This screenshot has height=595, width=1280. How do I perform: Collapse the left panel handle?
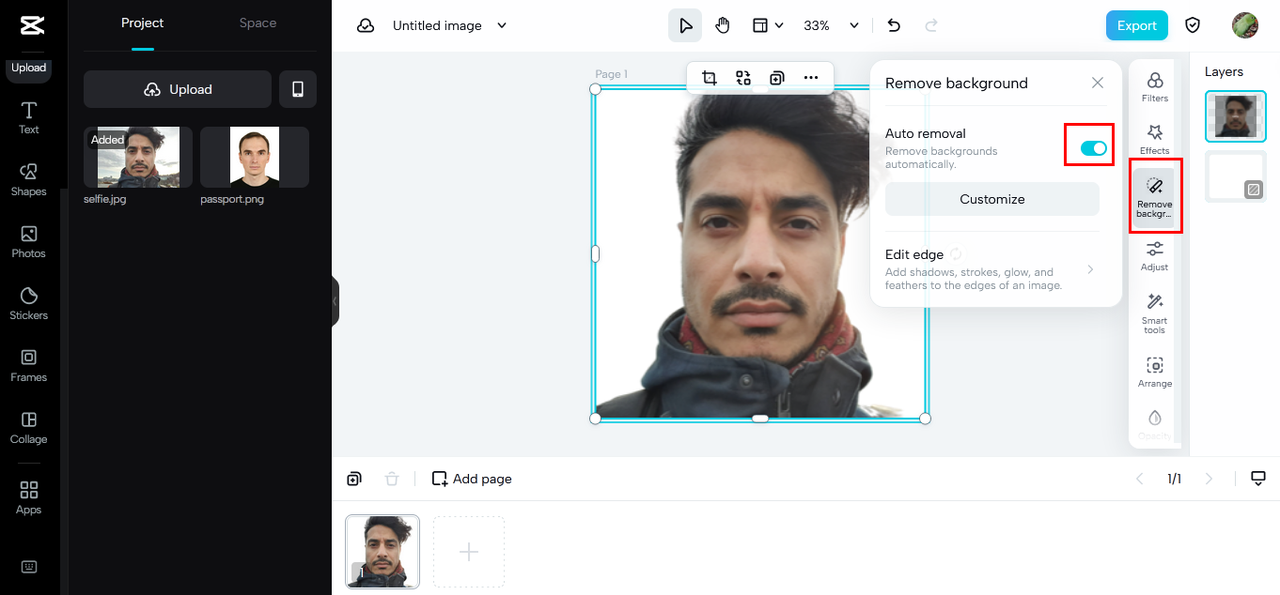point(335,301)
